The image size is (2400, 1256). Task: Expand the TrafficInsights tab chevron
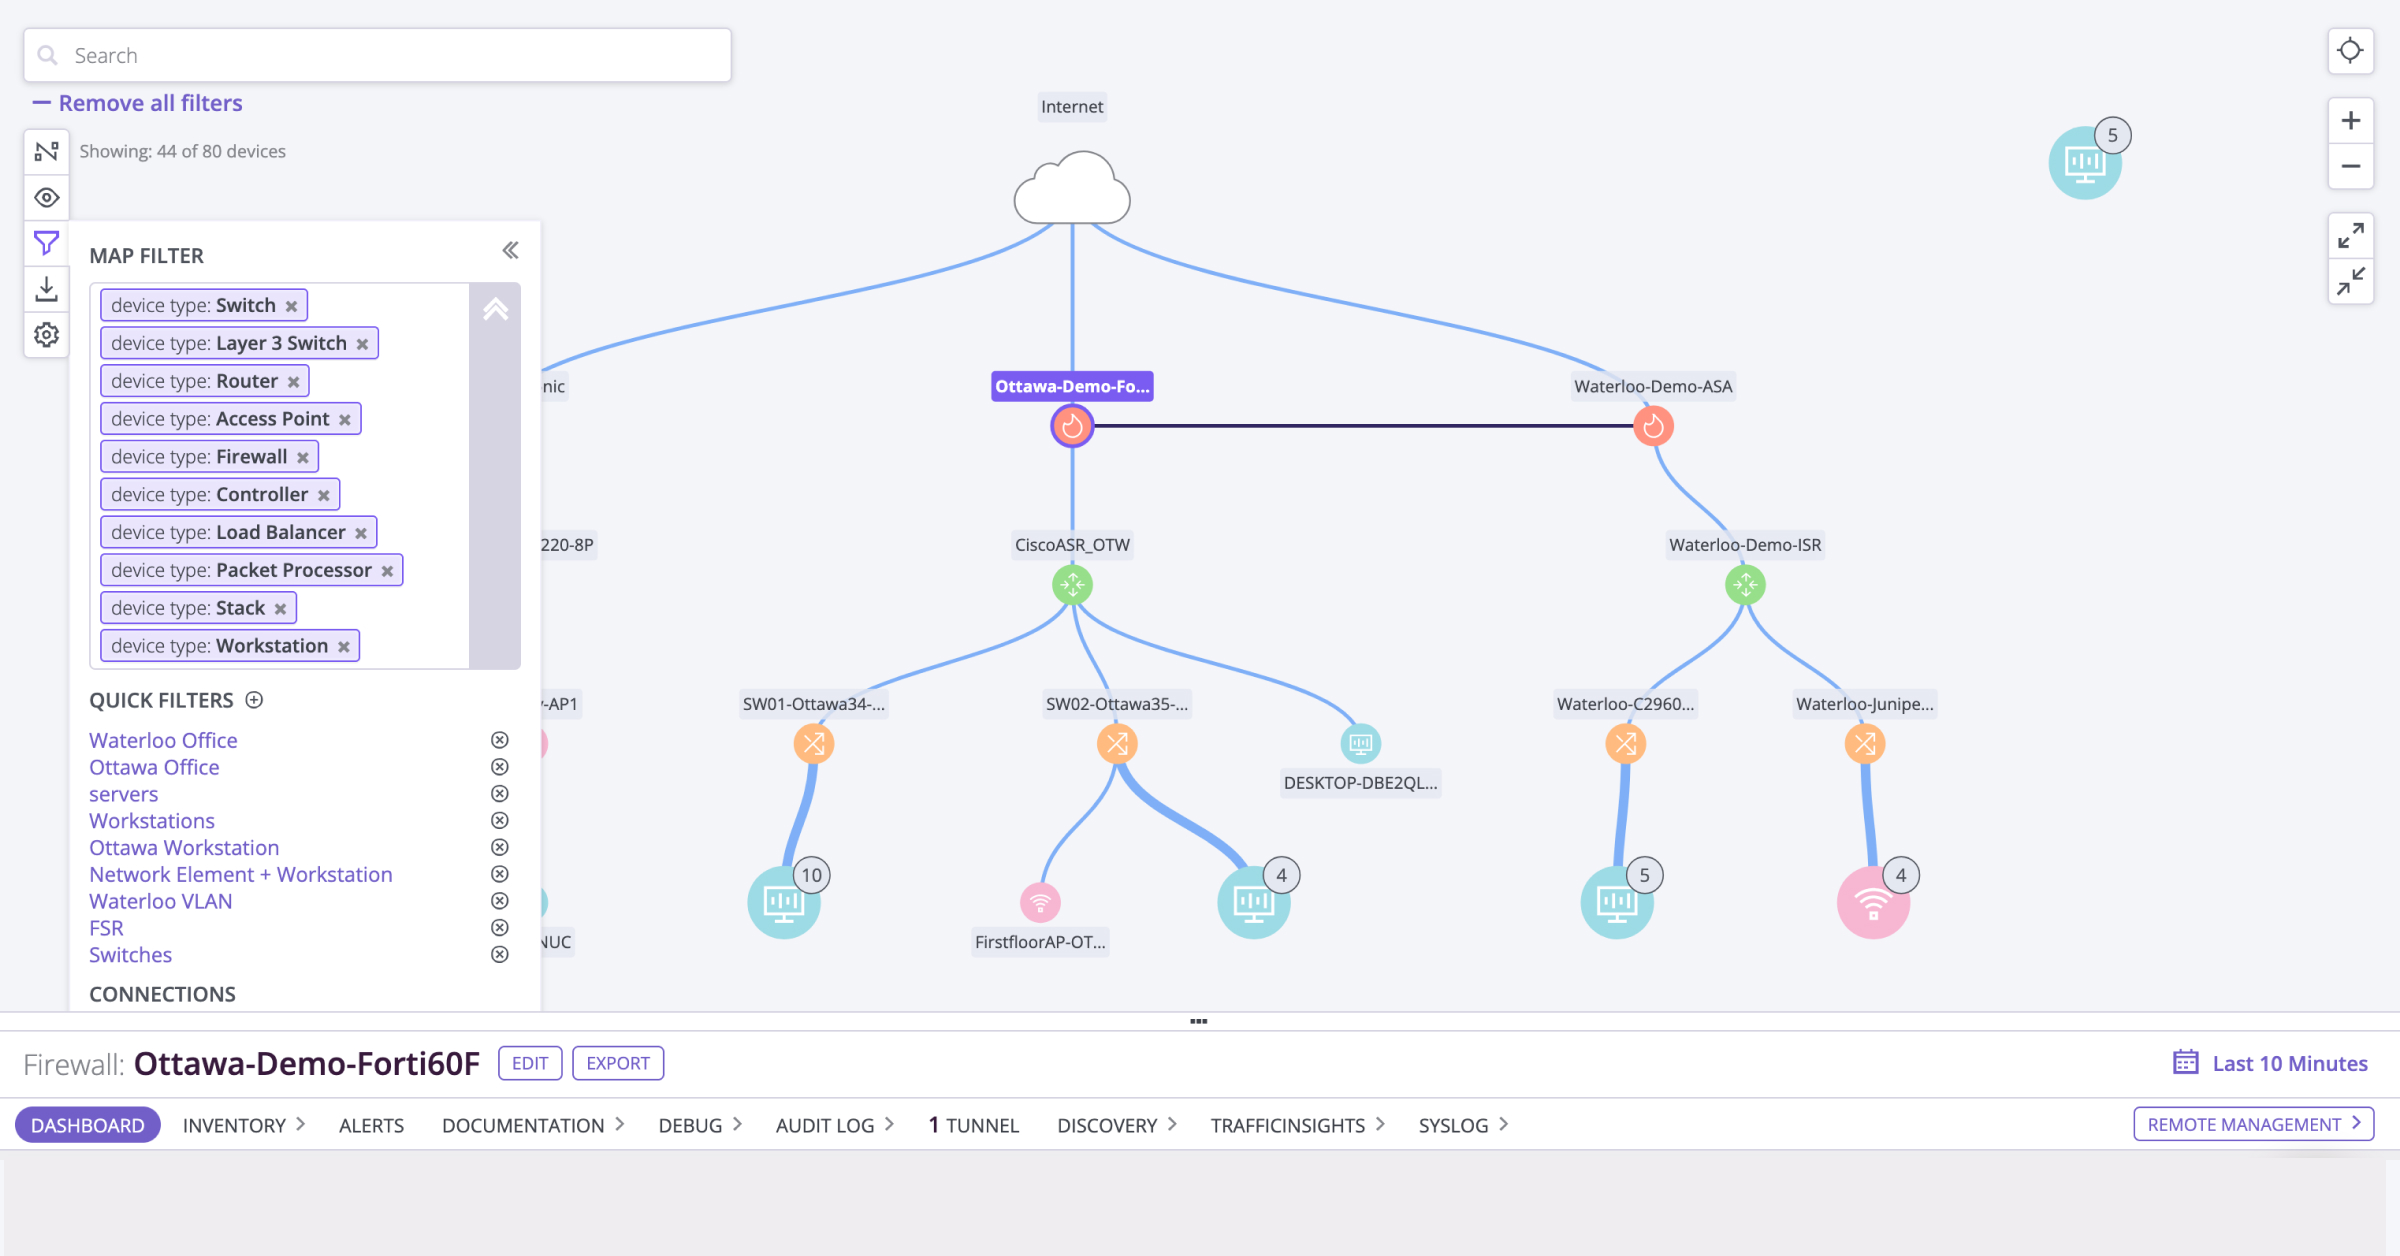click(1380, 1124)
